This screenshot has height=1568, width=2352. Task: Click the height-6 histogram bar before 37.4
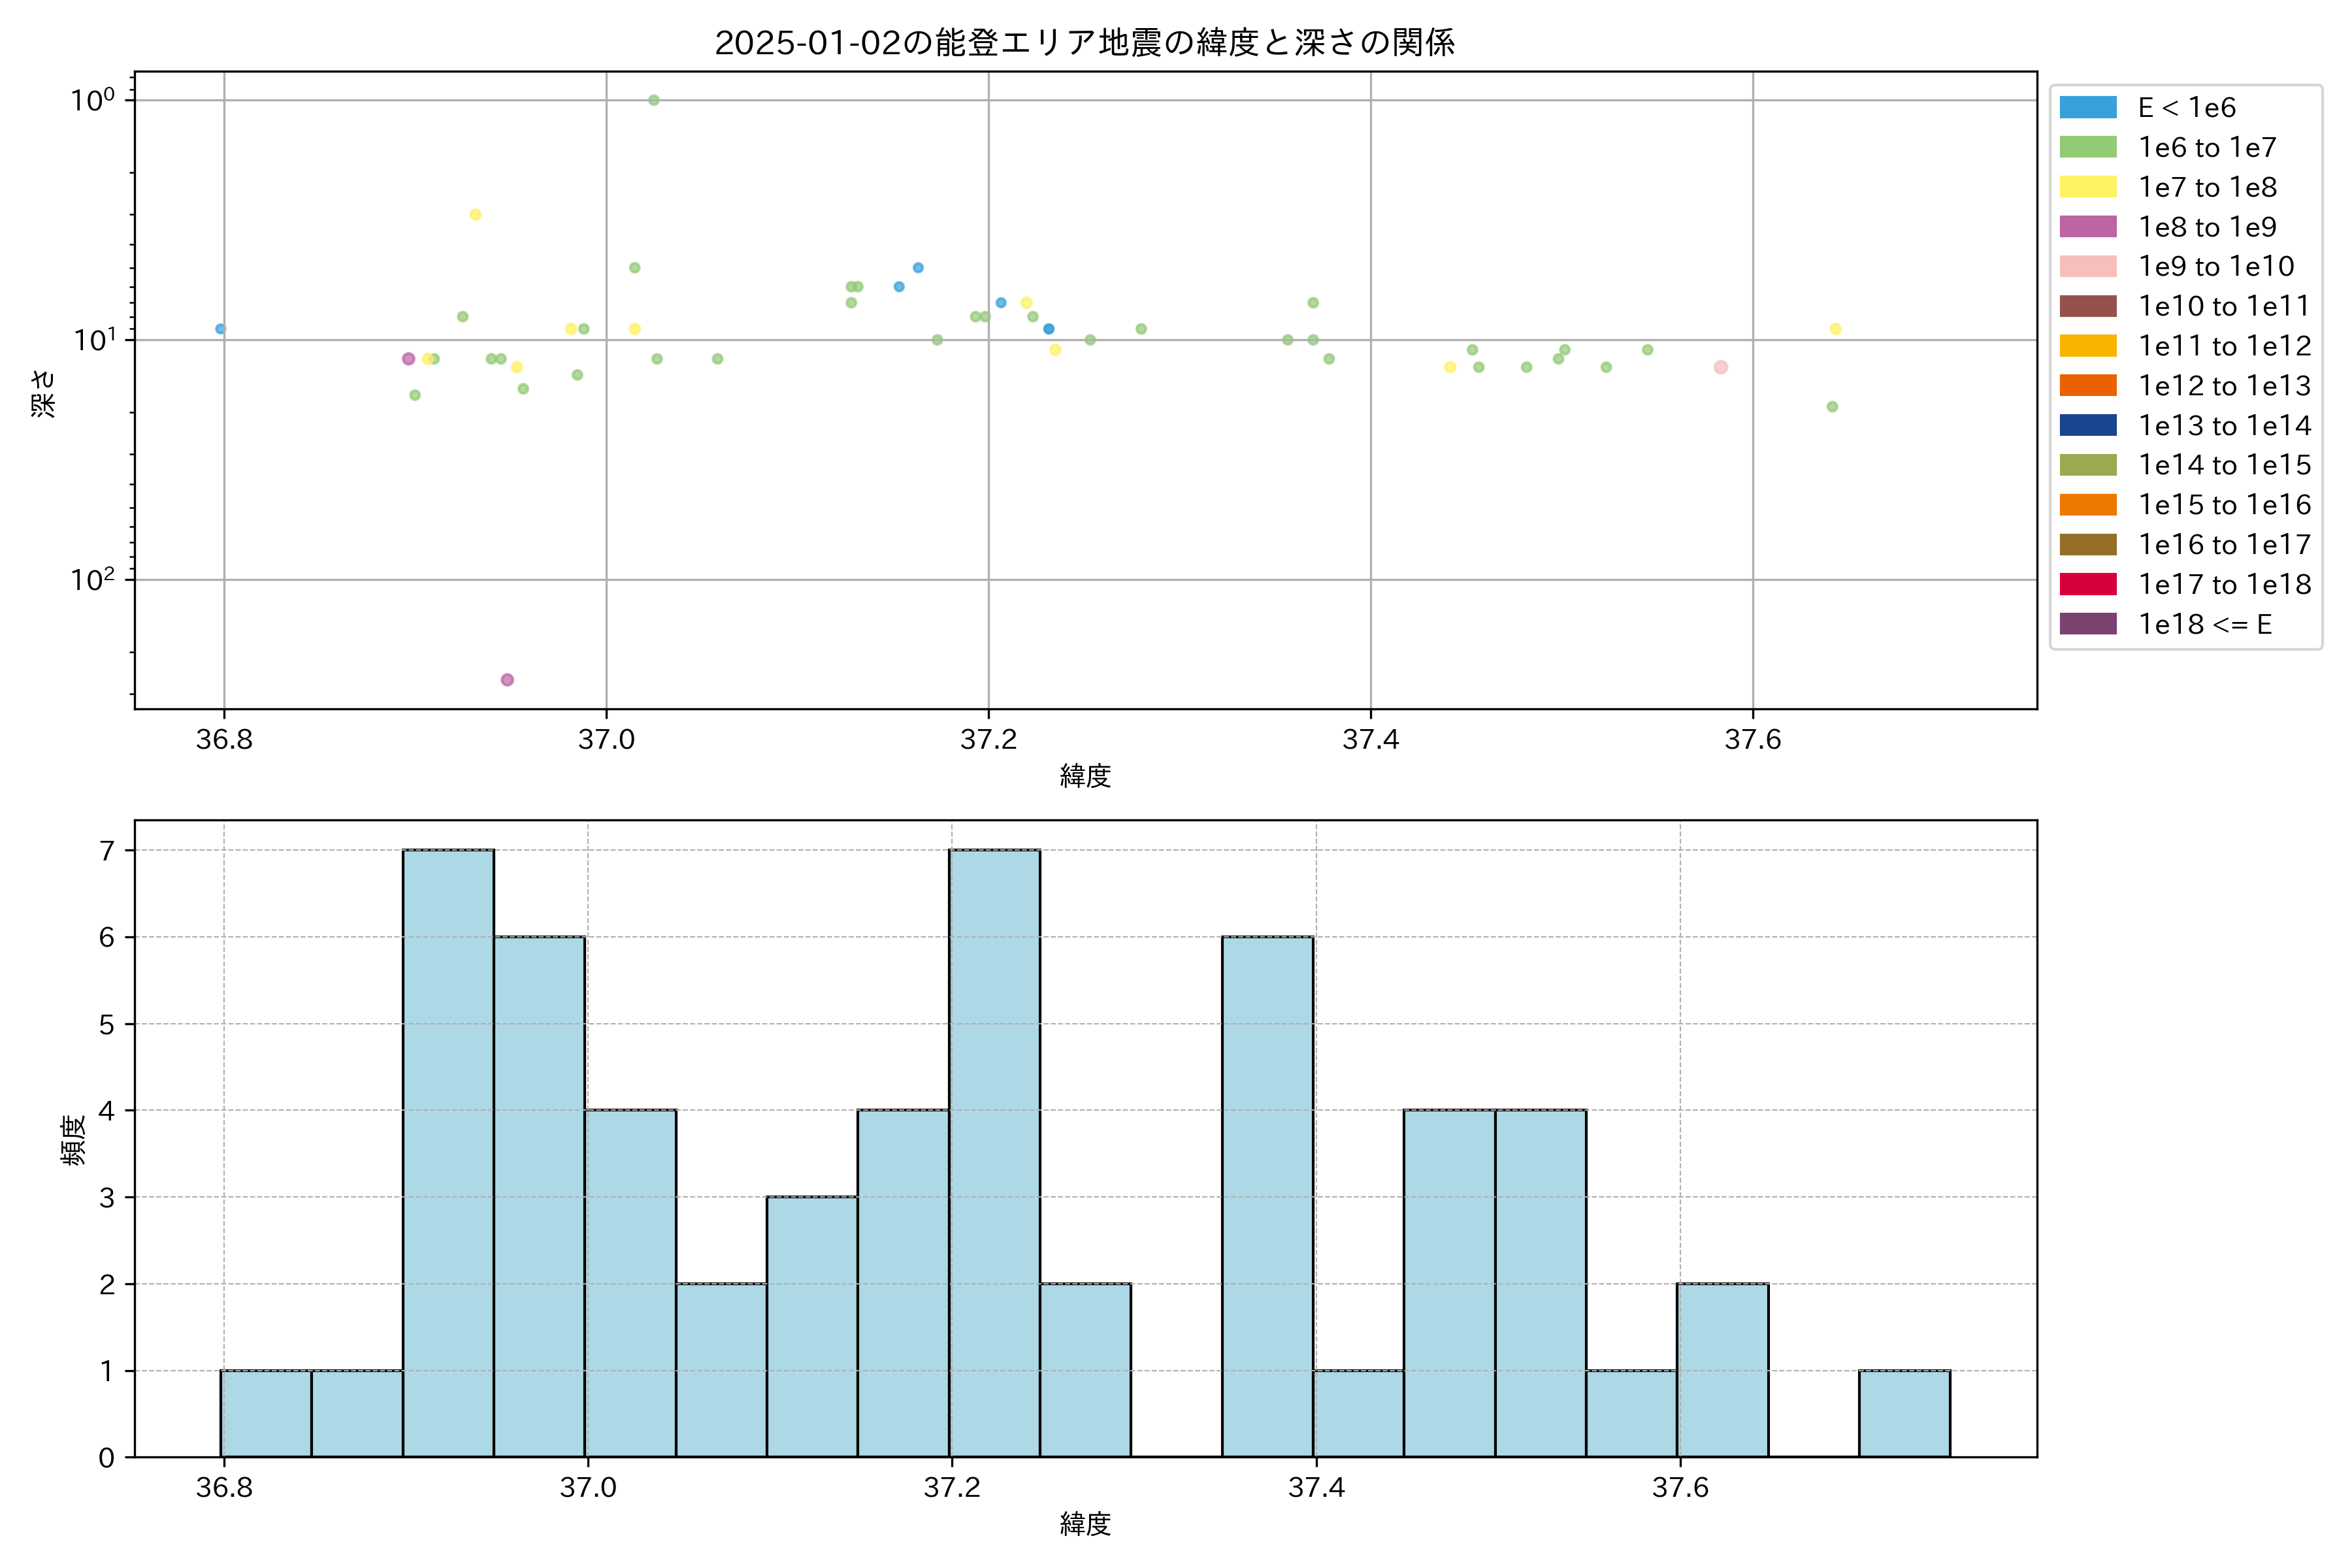pyautogui.click(x=1267, y=1196)
